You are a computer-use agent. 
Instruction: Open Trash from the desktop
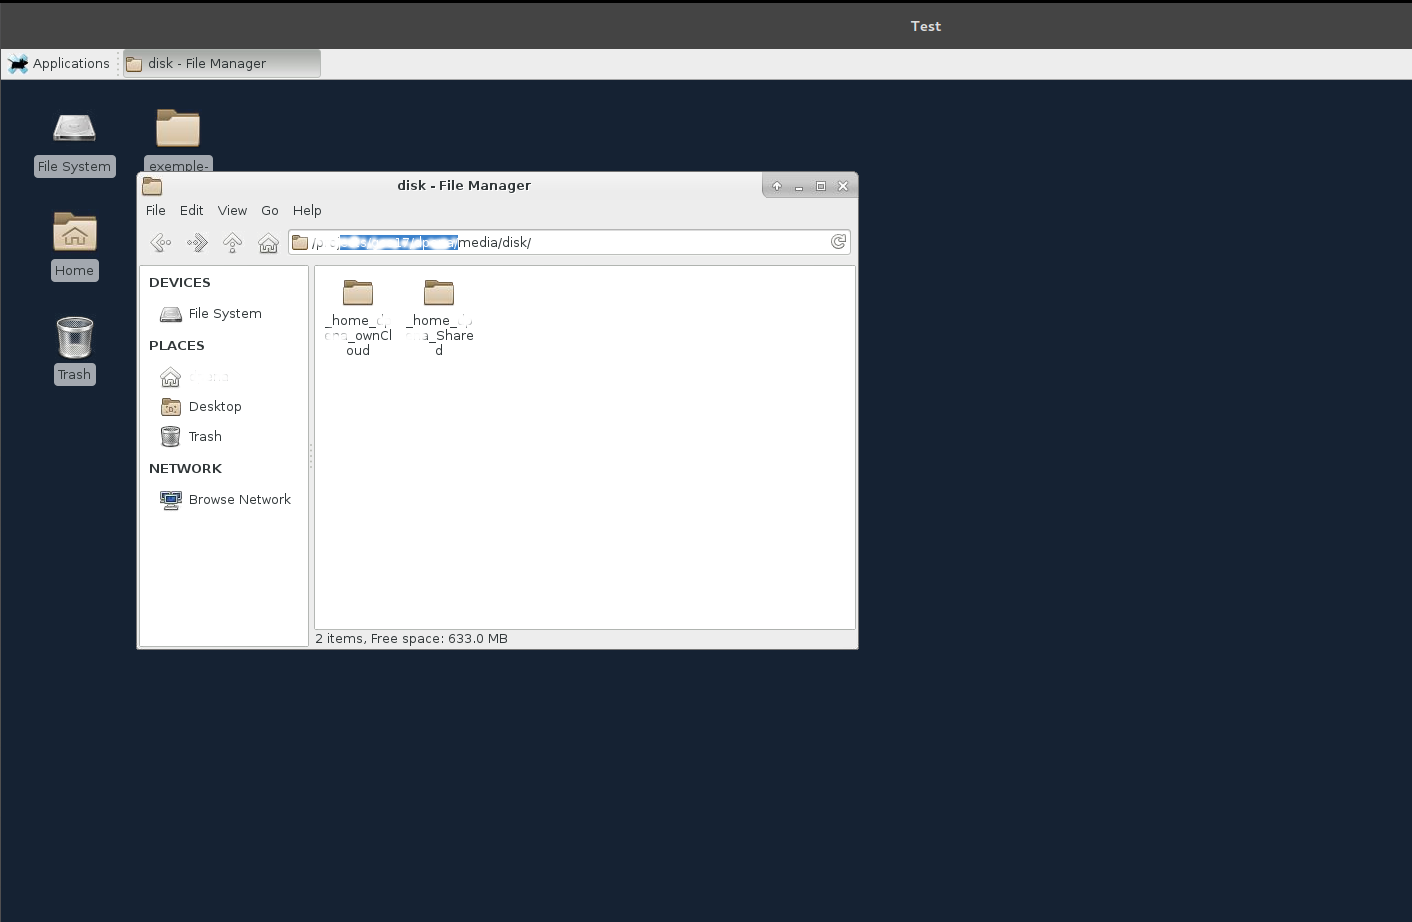[x=74, y=337]
